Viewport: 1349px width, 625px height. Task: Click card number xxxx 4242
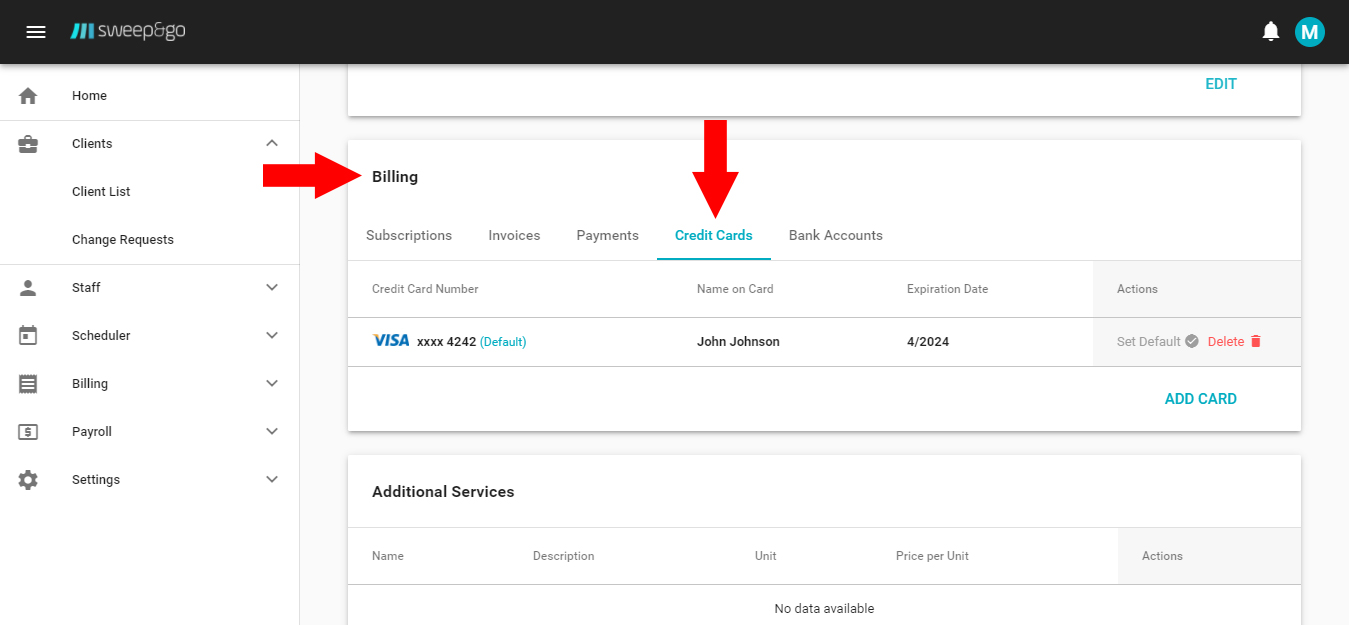[x=446, y=342]
